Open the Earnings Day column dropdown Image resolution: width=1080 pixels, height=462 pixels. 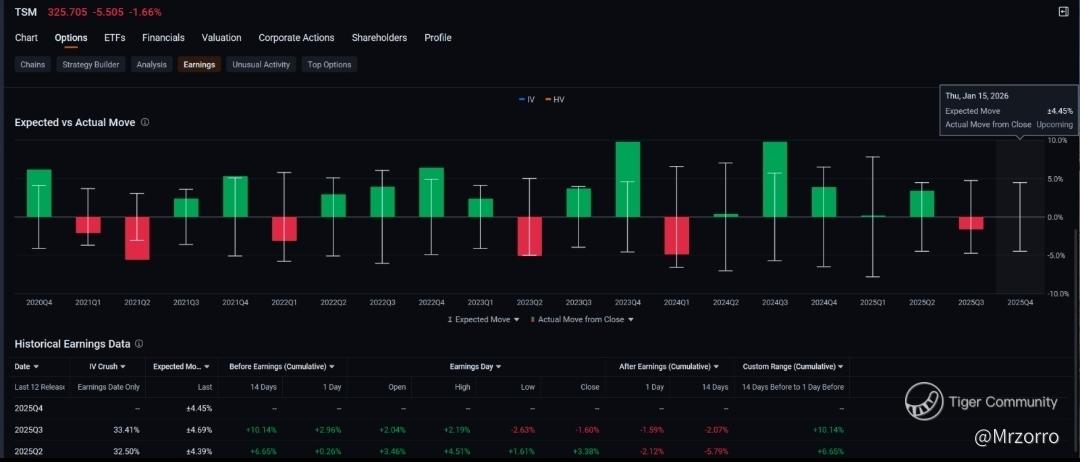point(475,366)
